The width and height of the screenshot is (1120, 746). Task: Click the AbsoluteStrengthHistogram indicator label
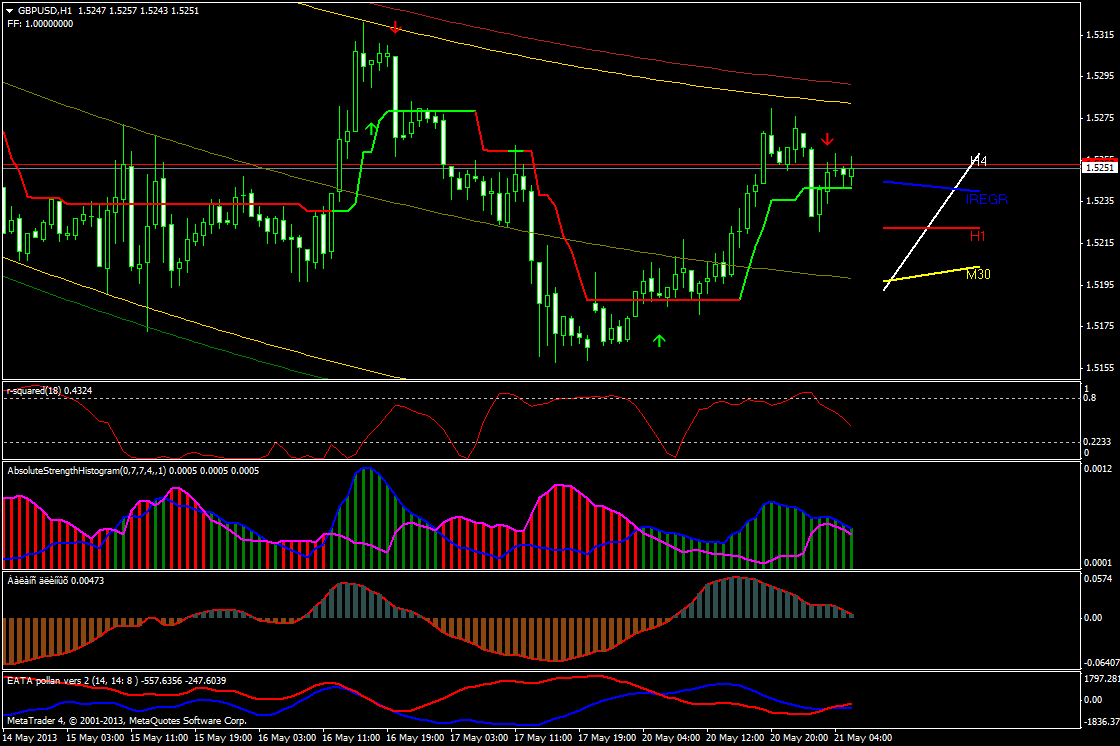click(x=133, y=471)
